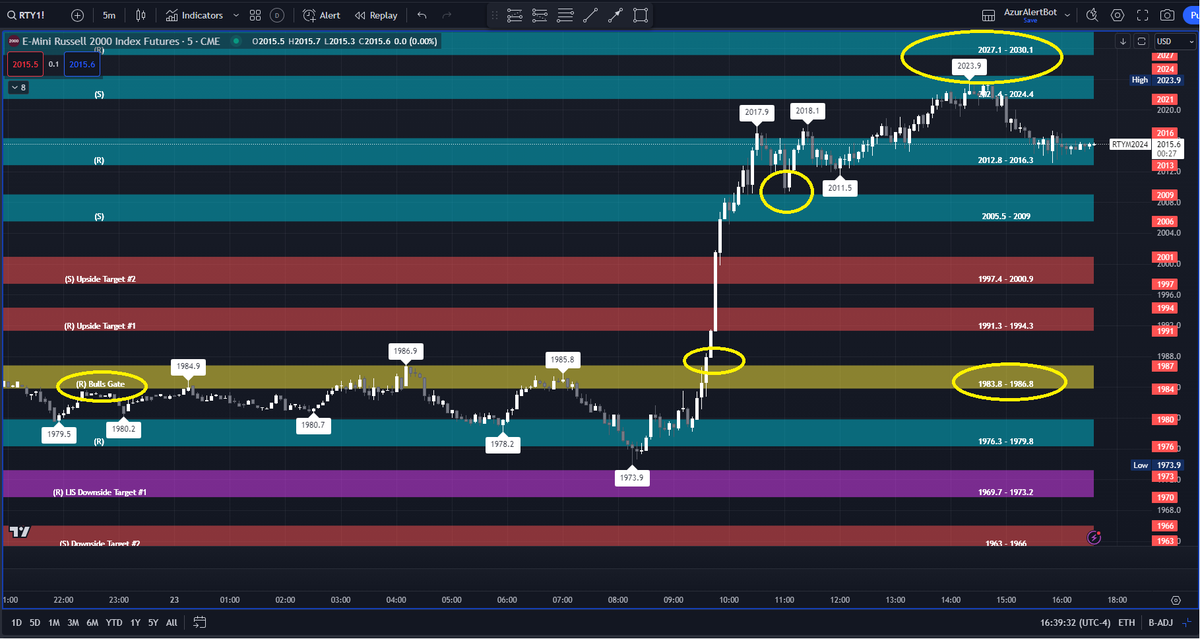Image resolution: width=1200 pixels, height=639 pixels.
Task: Open the Indicators dialog
Action: point(195,15)
